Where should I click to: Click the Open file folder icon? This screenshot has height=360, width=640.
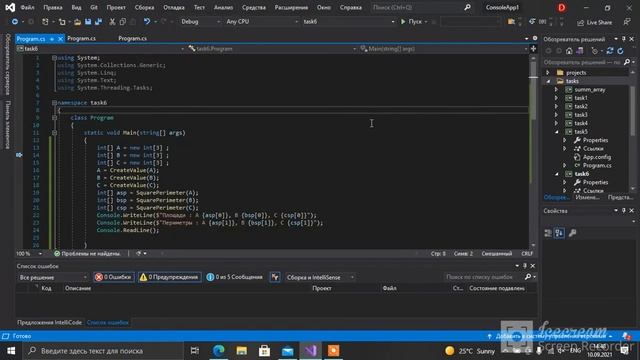(77, 22)
